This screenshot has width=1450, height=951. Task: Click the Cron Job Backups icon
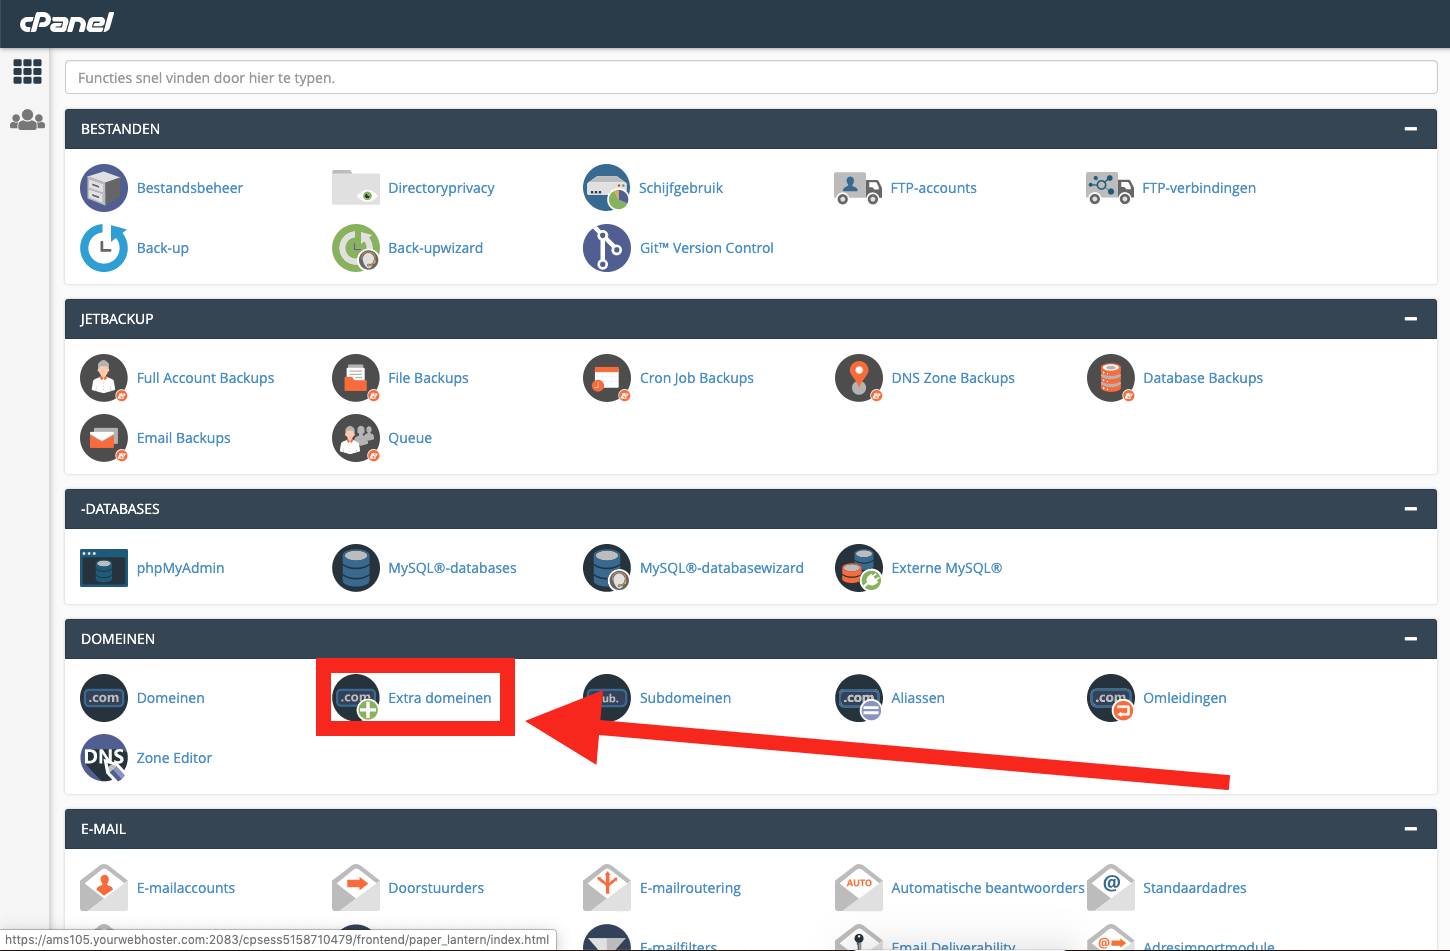click(x=607, y=378)
